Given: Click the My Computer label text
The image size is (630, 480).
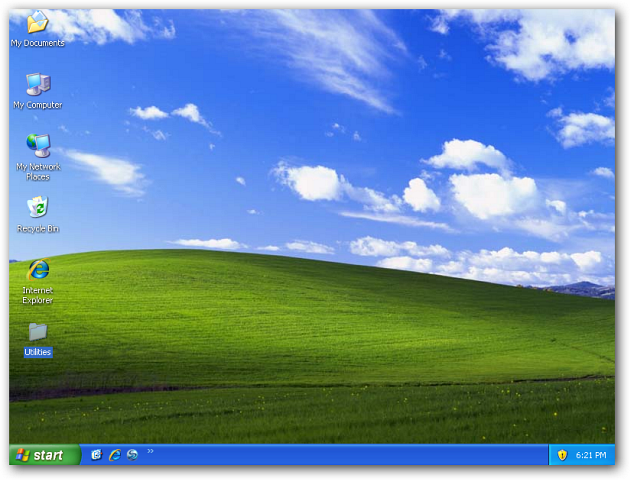Looking at the screenshot, I should point(38,105).
